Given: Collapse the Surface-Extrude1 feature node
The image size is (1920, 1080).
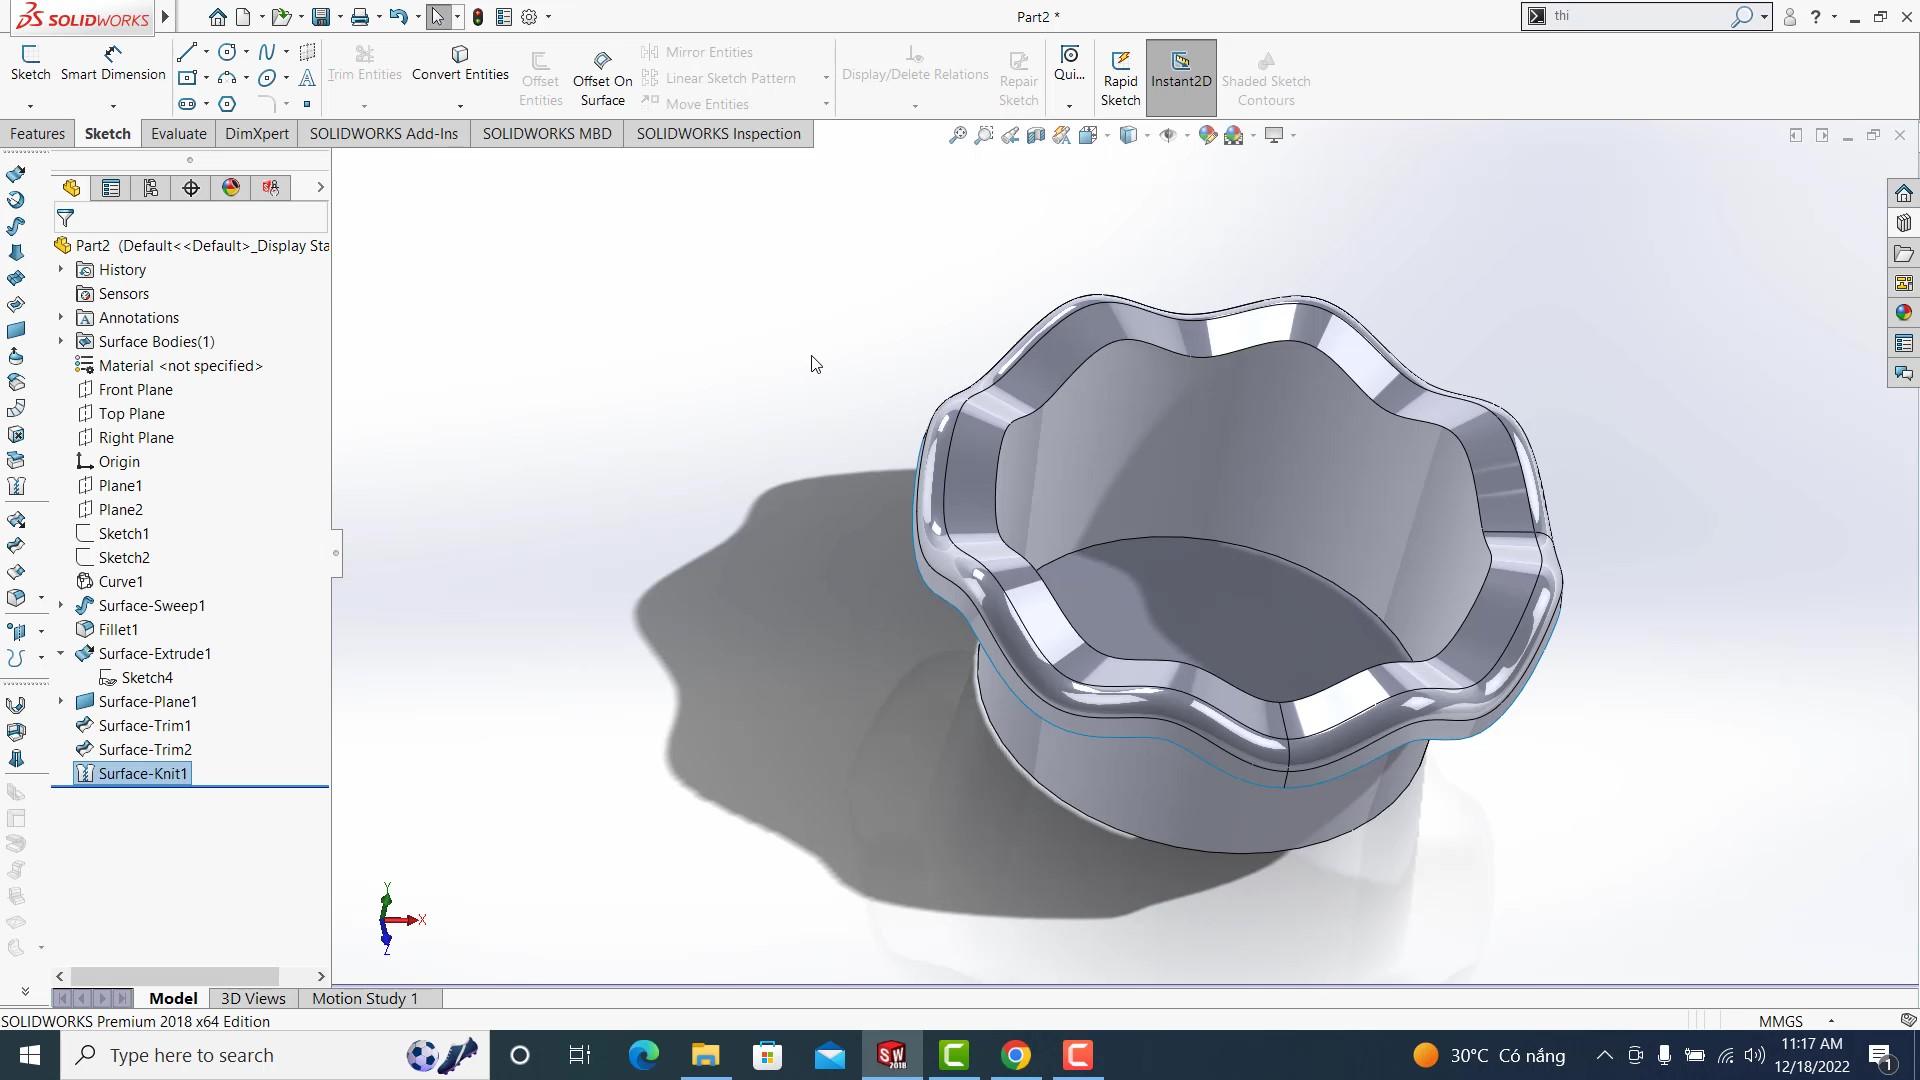Looking at the screenshot, I should coord(60,654).
